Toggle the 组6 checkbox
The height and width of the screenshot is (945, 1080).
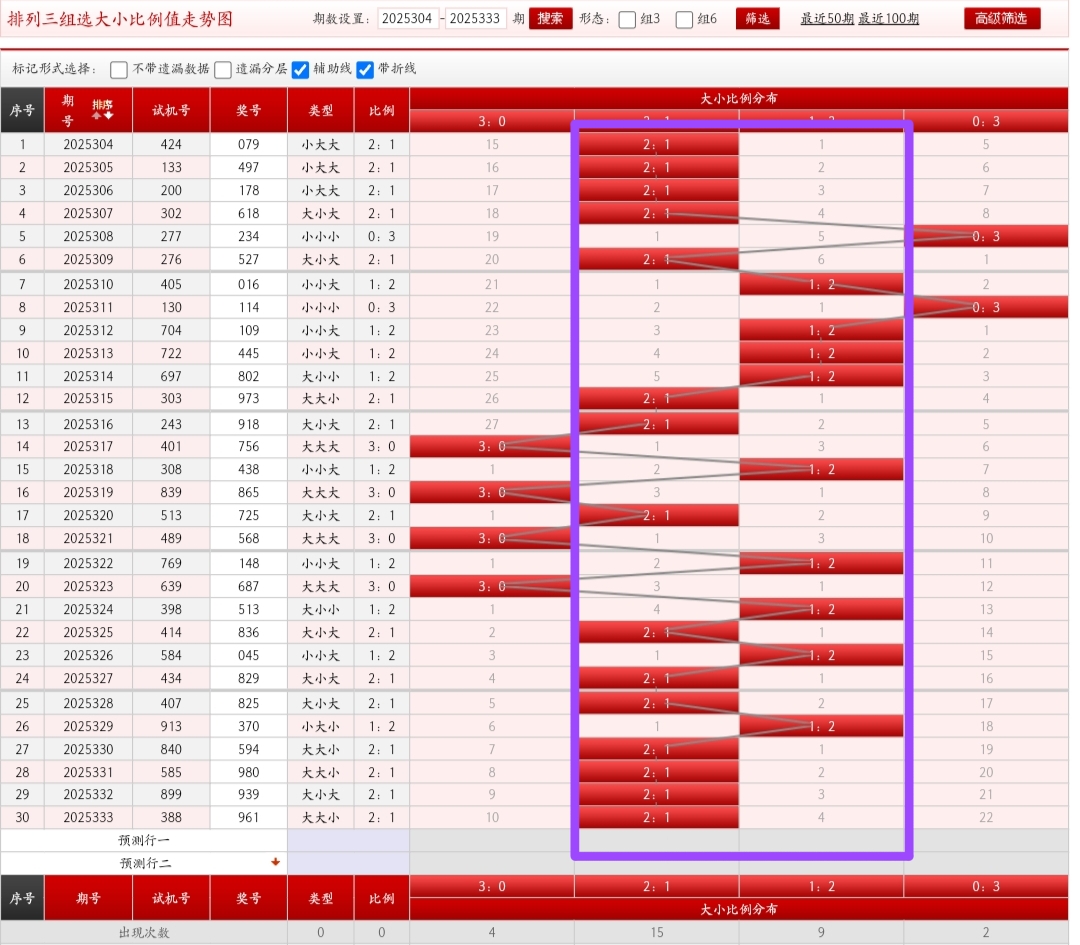point(684,19)
